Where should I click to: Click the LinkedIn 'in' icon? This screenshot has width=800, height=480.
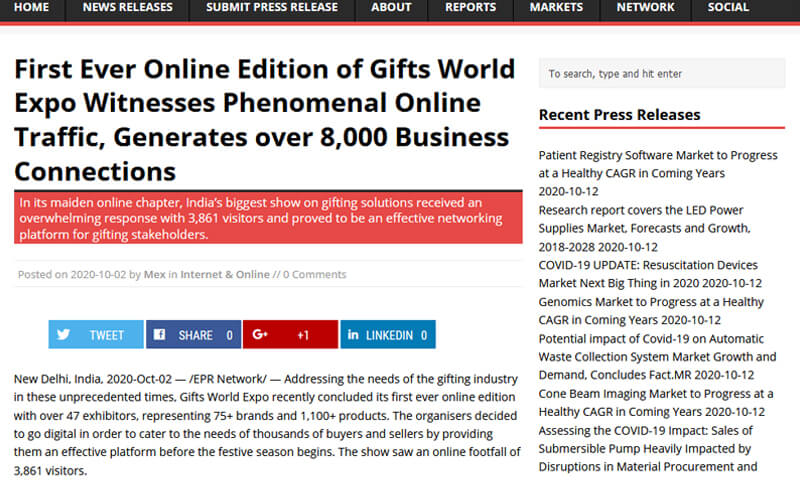(x=353, y=334)
